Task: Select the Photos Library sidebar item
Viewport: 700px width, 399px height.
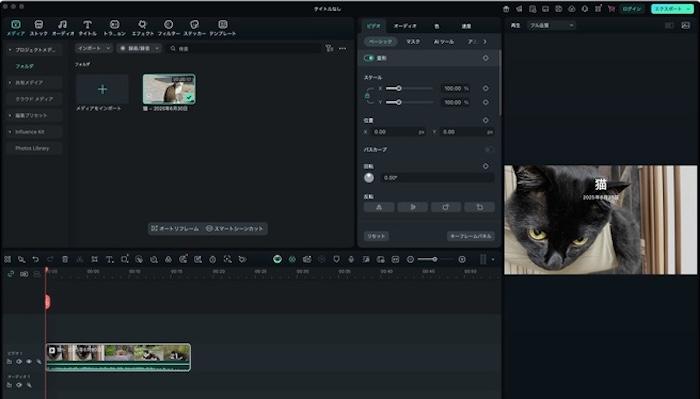Action: click(32, 148)
